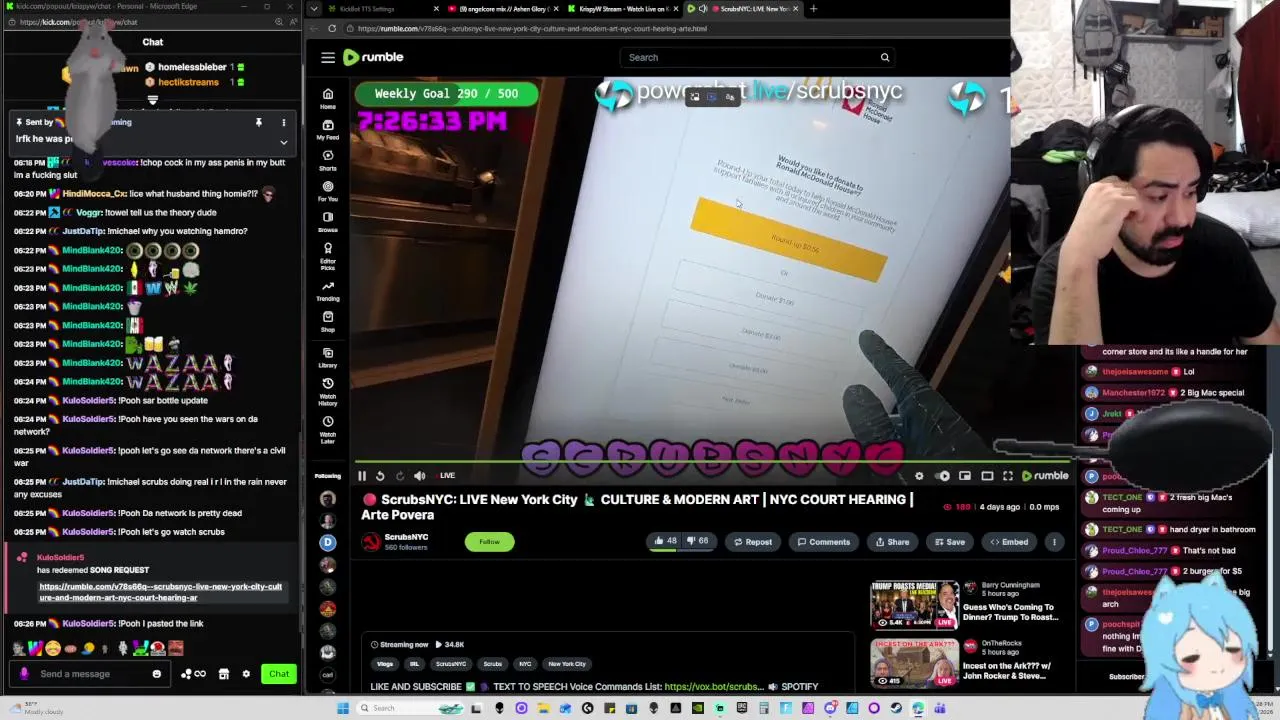Select the New York City tag
This screenshot has width=1280, height=720.
point(567,664)
